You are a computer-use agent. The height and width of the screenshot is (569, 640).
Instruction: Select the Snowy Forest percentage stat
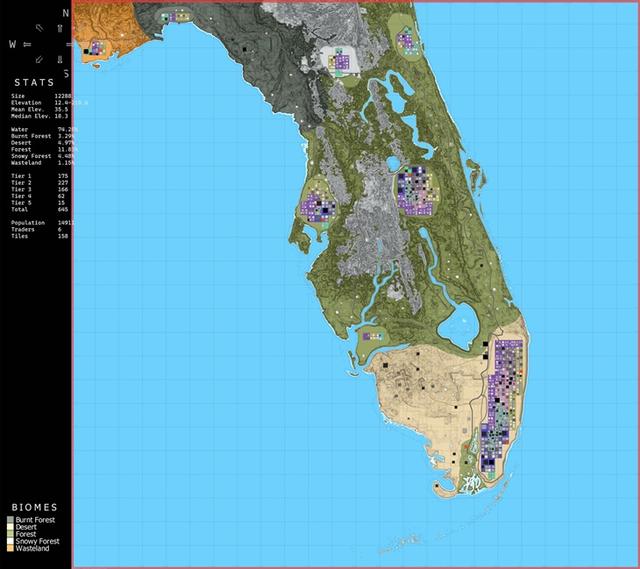pos(43,156)
